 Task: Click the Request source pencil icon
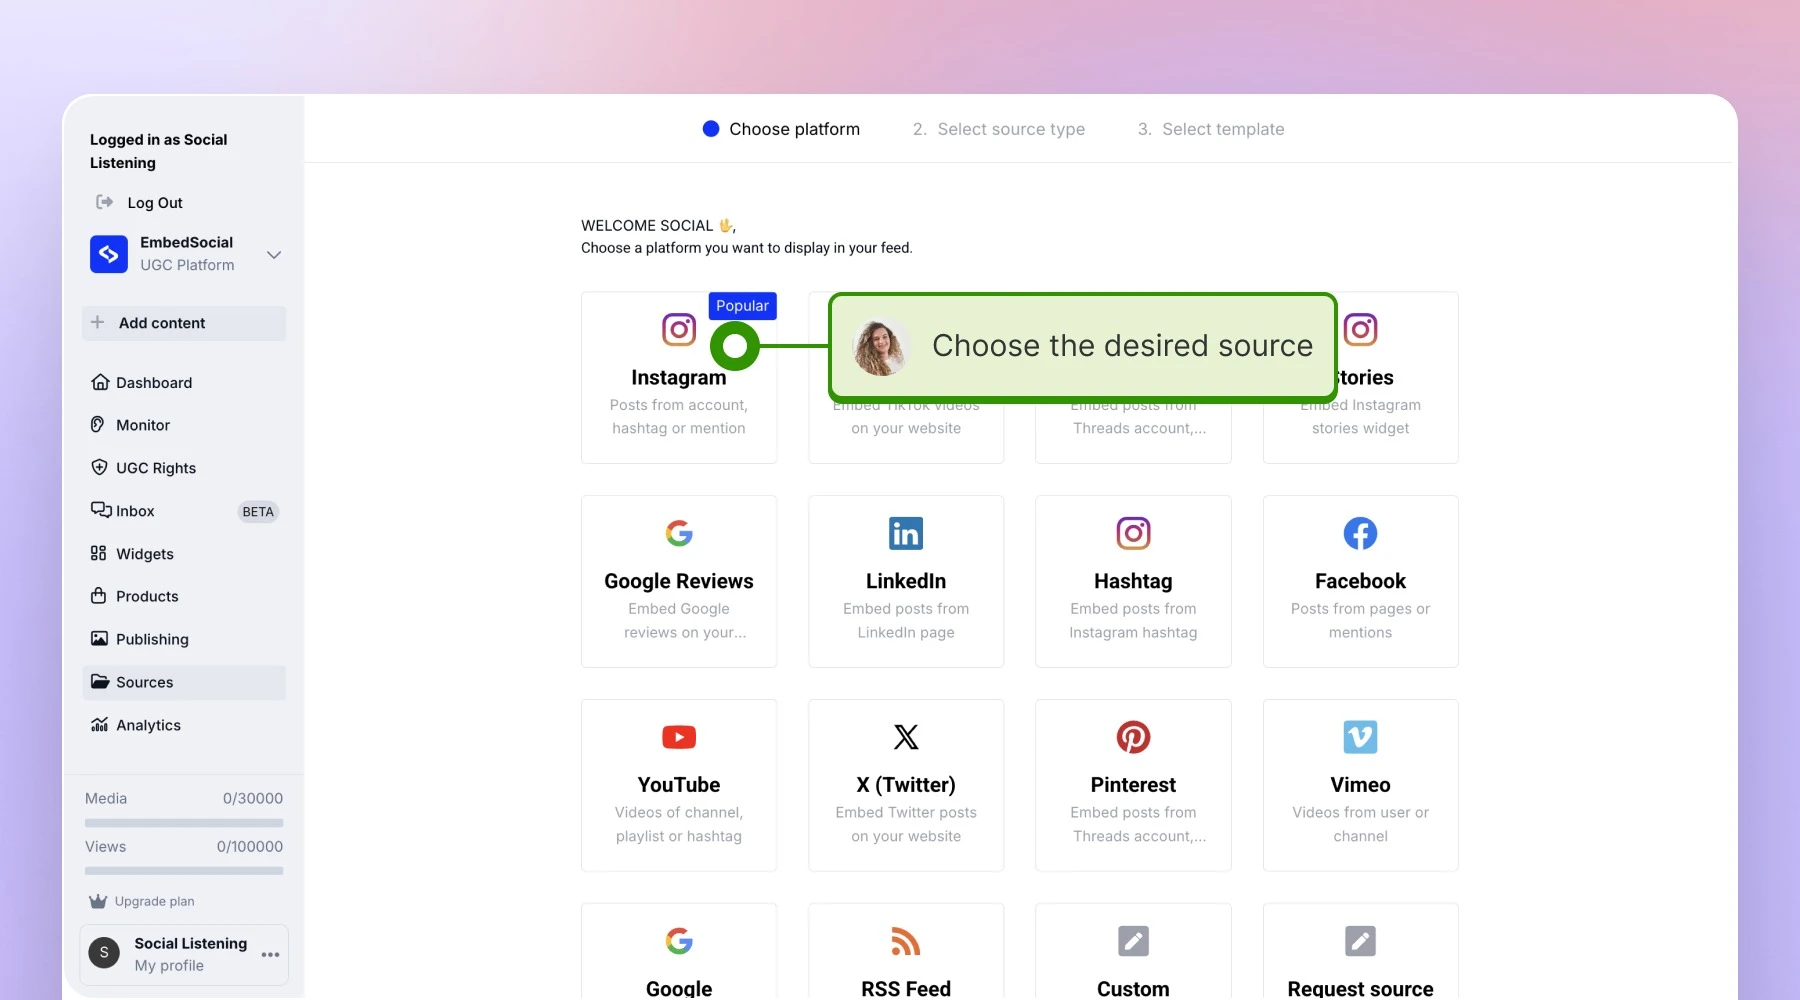[x=1360, y=941]
